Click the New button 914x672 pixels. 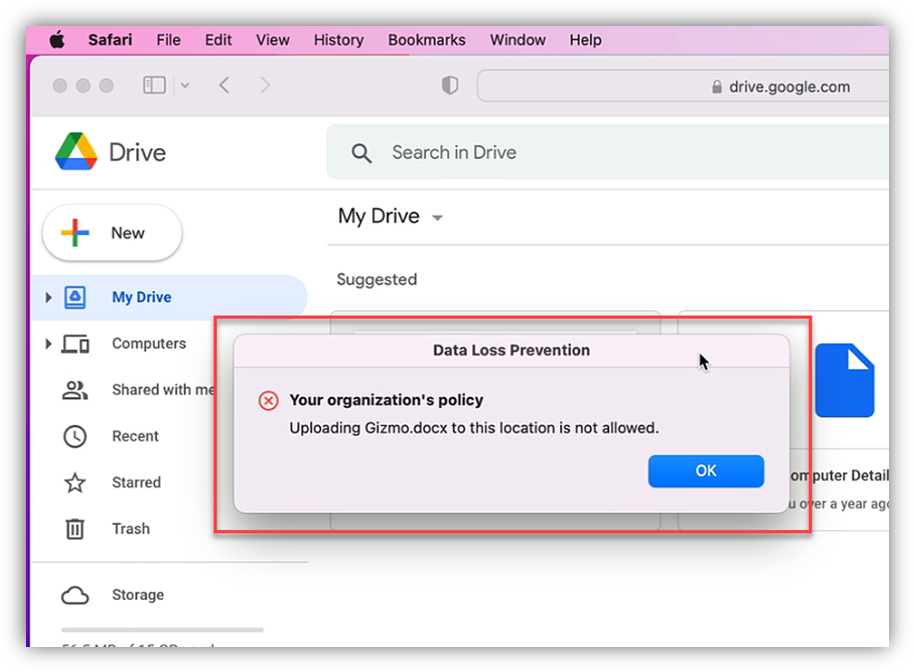(x=112, y=233)
